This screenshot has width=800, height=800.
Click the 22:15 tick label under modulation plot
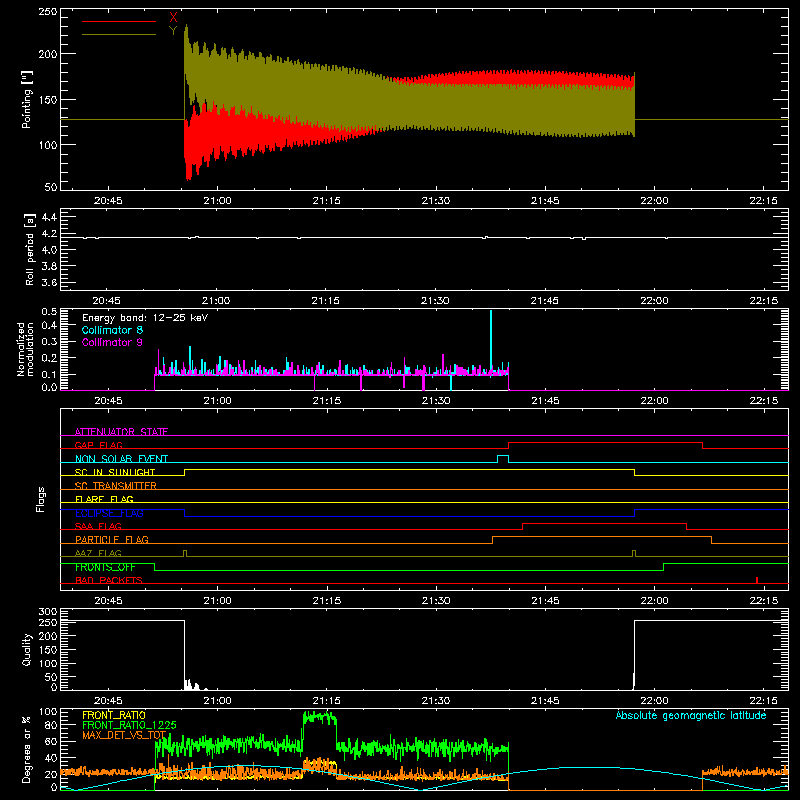pyautogui.click(x=763, y=401)
